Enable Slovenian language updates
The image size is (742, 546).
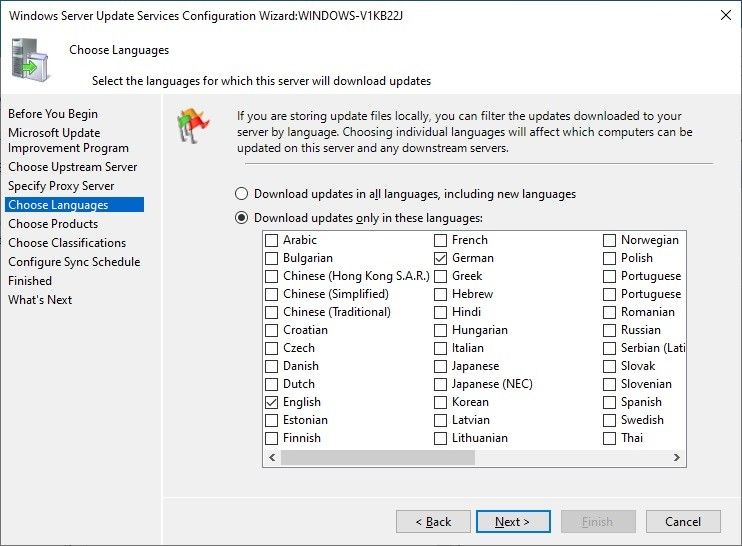610,384
